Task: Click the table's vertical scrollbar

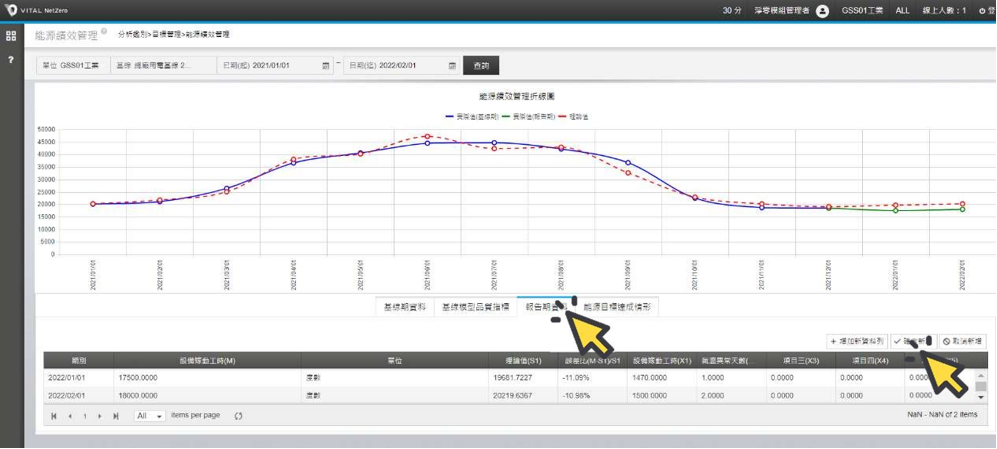Action: click(x=981, y=387)
